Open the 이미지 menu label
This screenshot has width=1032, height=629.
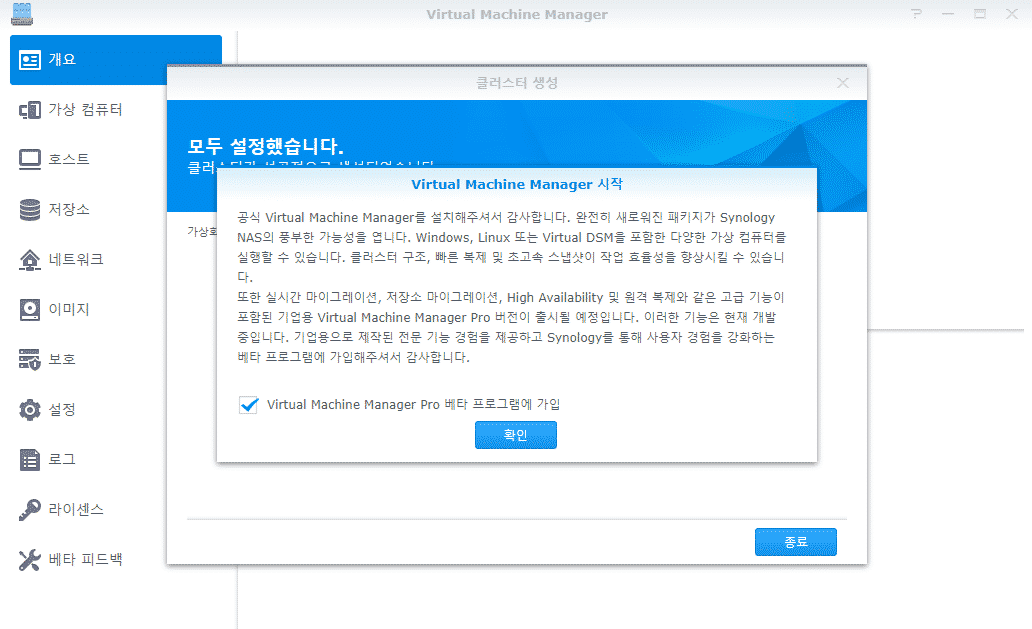pyautogui.click(x=69, y=310)
